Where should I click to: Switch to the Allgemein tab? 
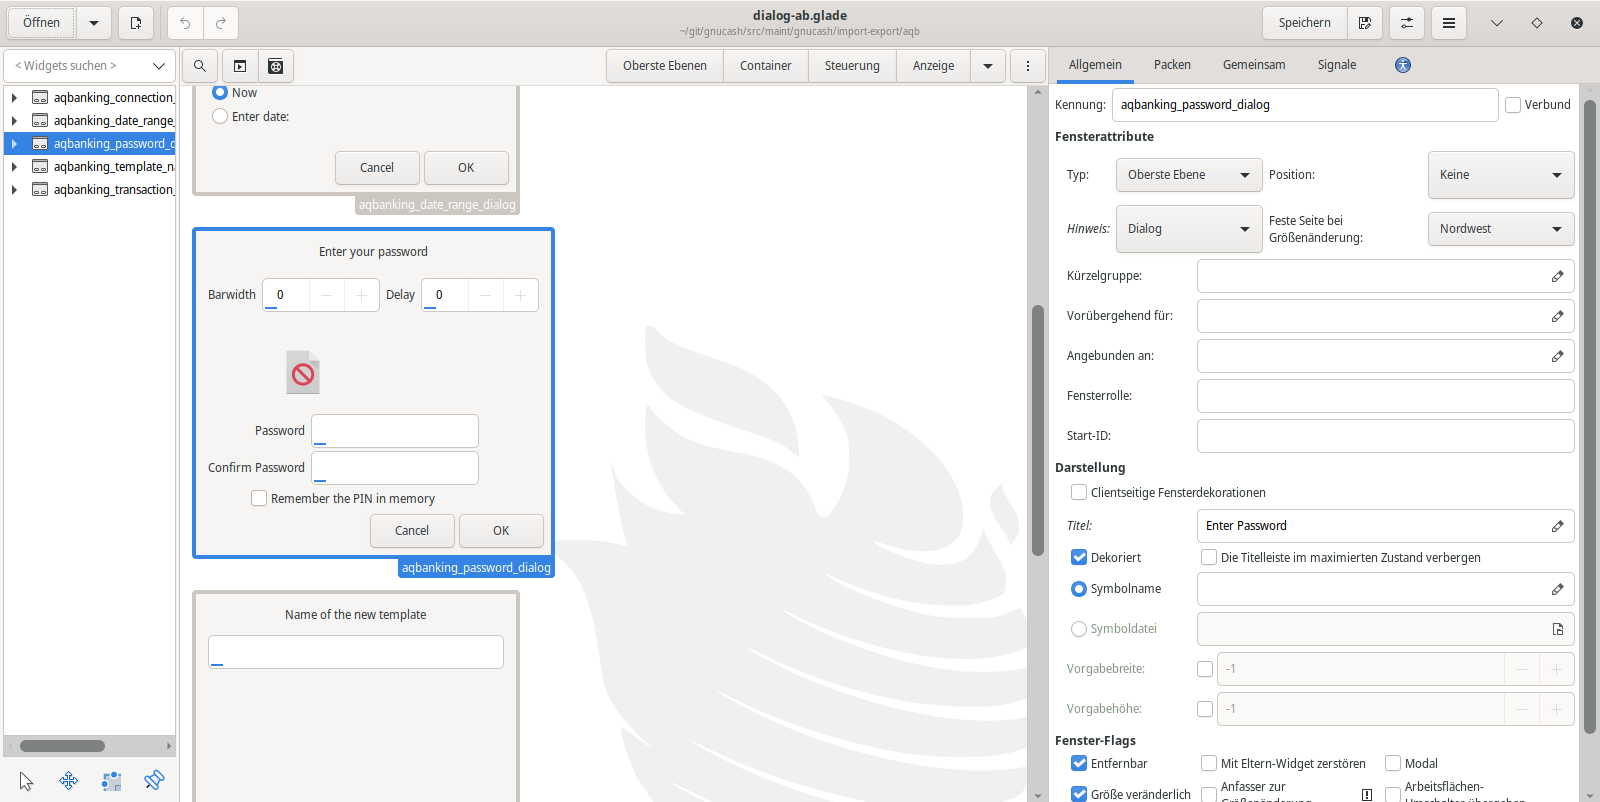click(1095, 65)
